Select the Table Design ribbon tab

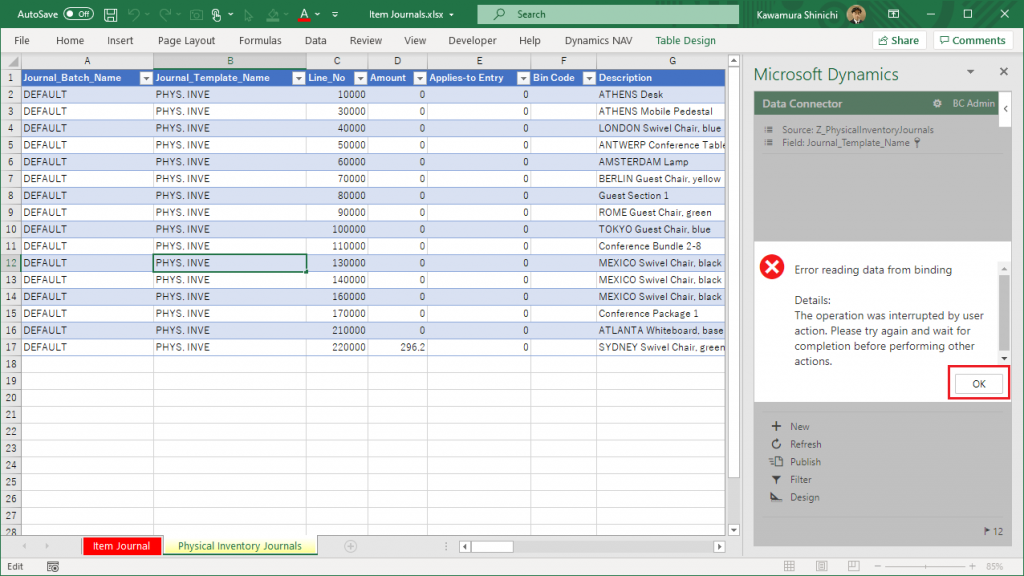tap(685, 40)
